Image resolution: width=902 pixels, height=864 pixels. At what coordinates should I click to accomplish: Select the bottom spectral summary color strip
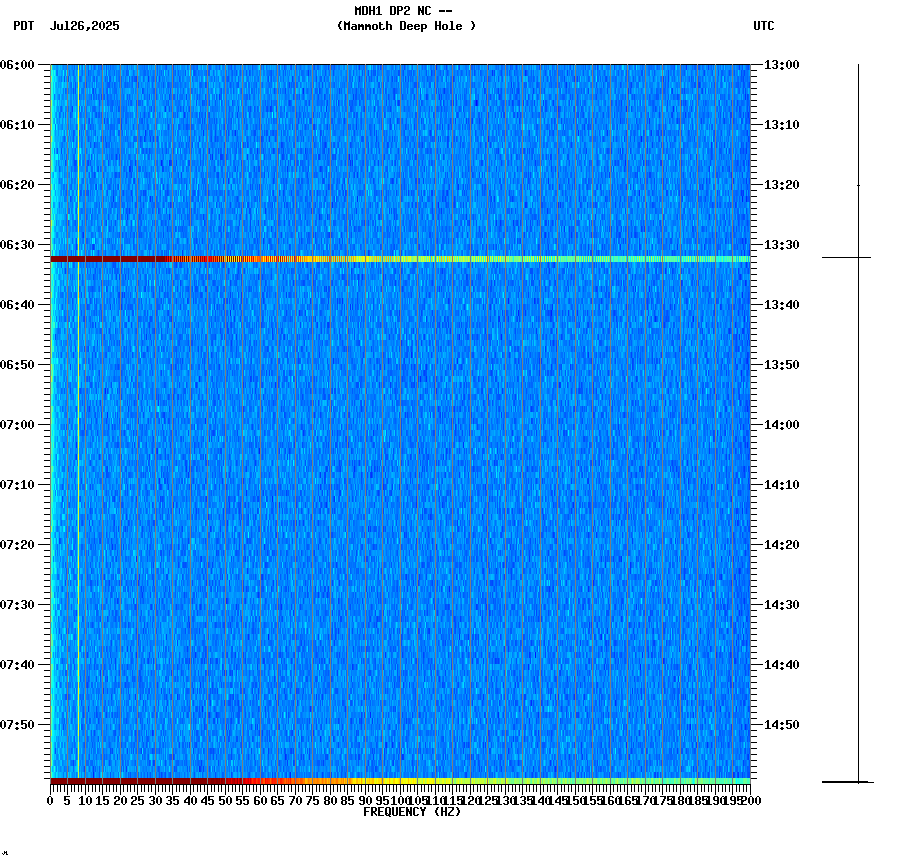(x=400, y=781)
